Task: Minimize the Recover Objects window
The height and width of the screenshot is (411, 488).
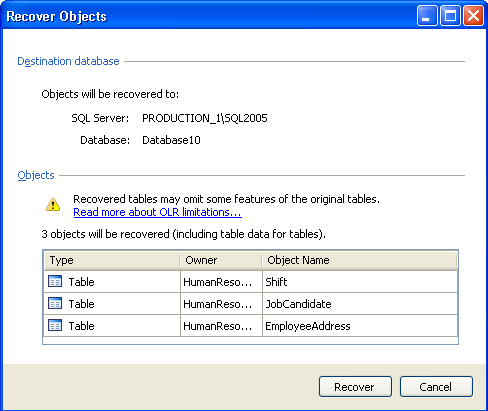Action: pyautogui.click(x=427, y=16)
